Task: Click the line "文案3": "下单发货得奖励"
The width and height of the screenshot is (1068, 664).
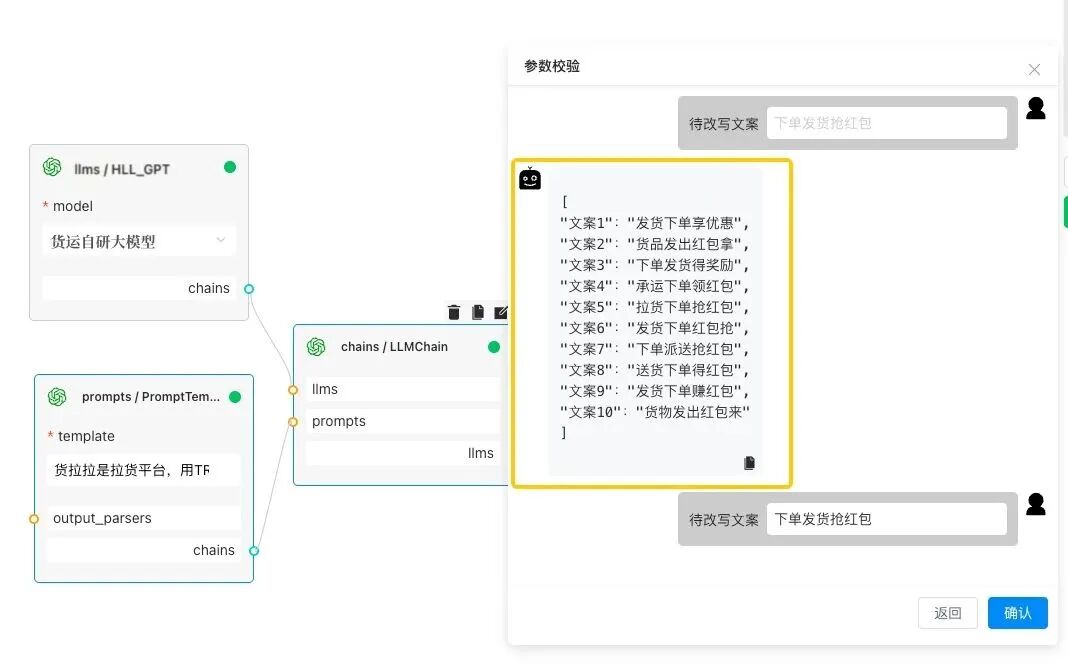Action: pyautogui.click(x=655, y=265)
